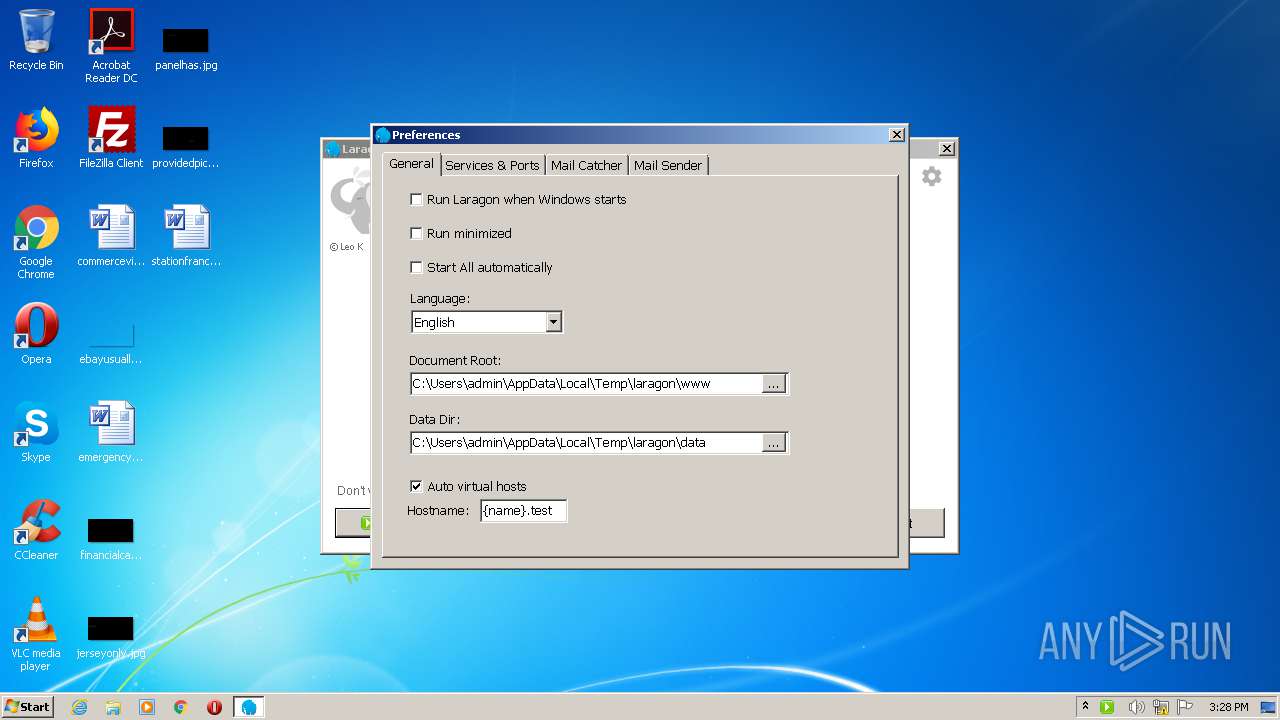
Task: Open FileZilla Client shortcut
Action: tap(111, 137)
